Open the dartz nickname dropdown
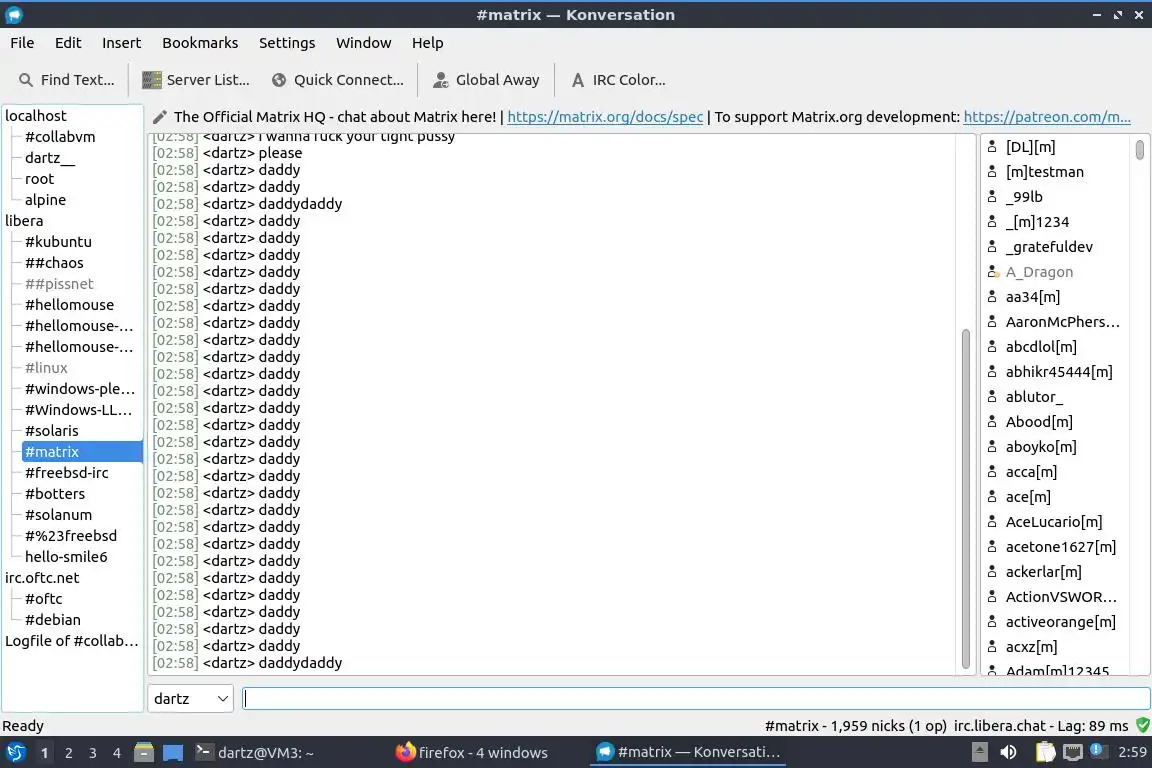This screenshot has height=768, width=1152. tap(191, 699)
